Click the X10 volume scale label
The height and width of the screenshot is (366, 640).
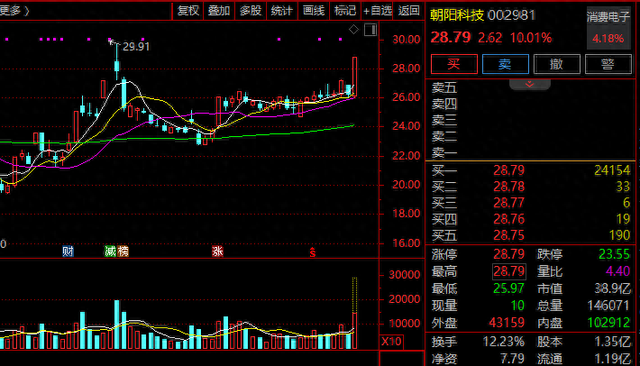tap(391, 341)
